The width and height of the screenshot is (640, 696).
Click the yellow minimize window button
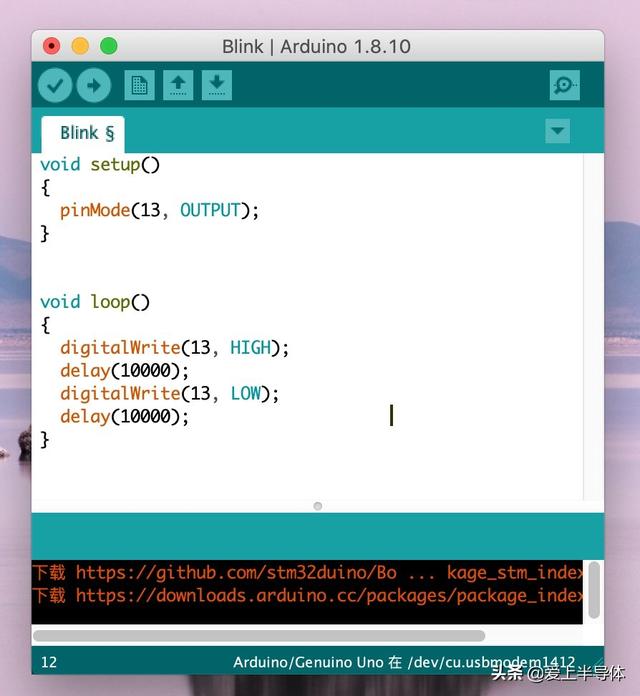(80, 46)
